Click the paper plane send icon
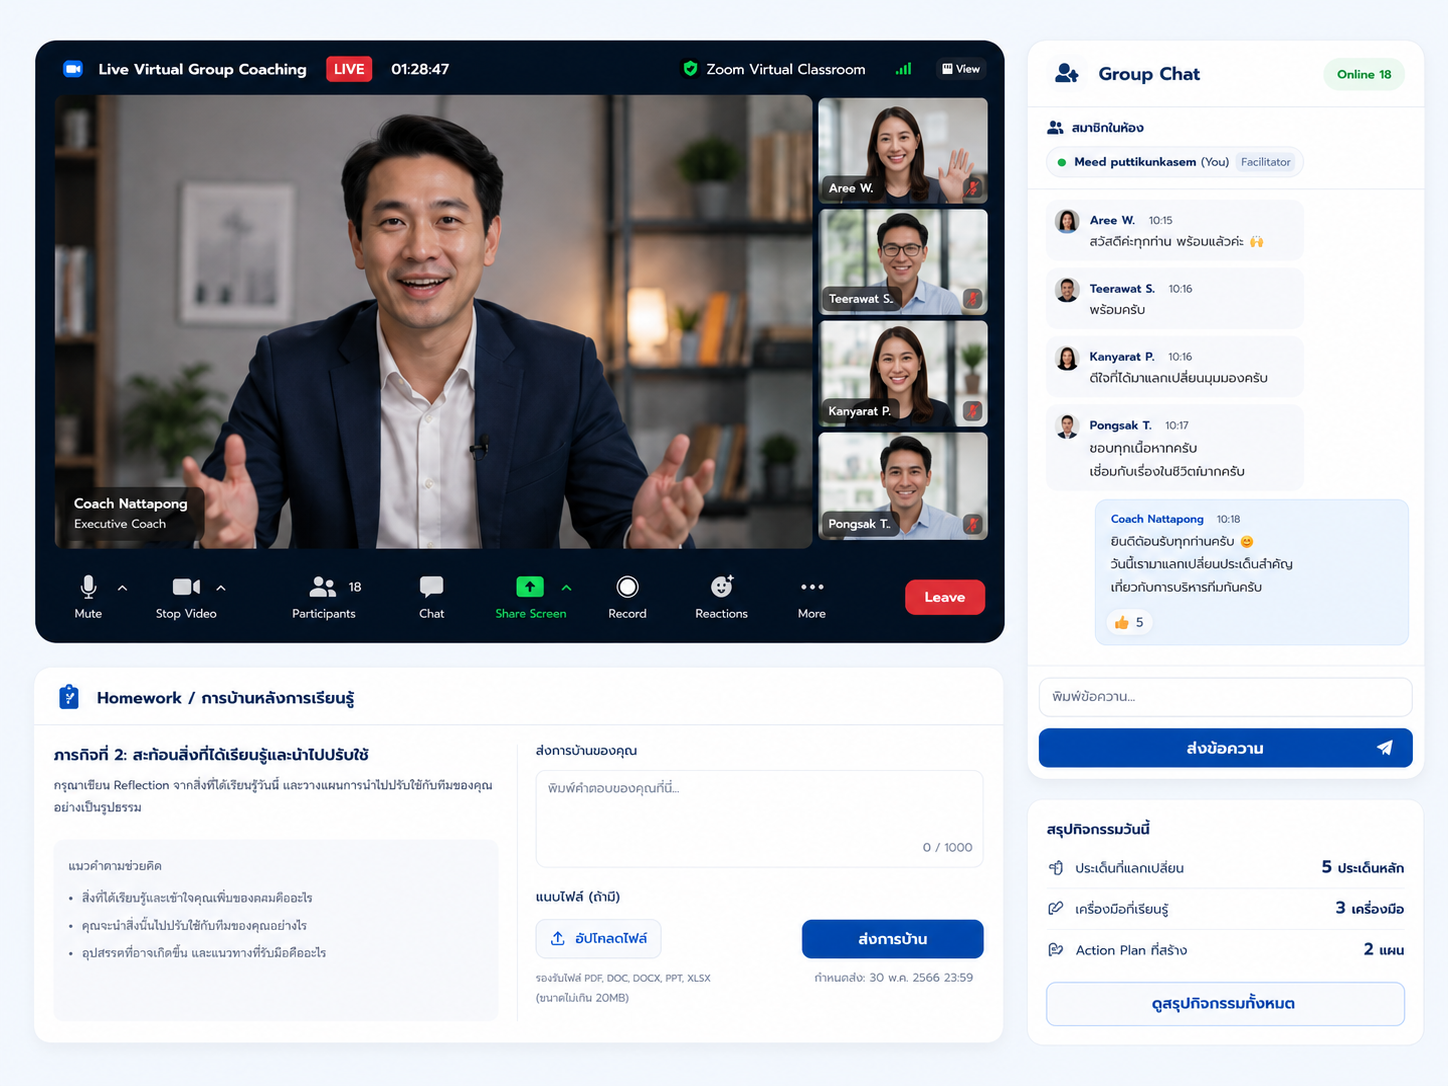The image size is (1448, 1086). [1385, 748]
